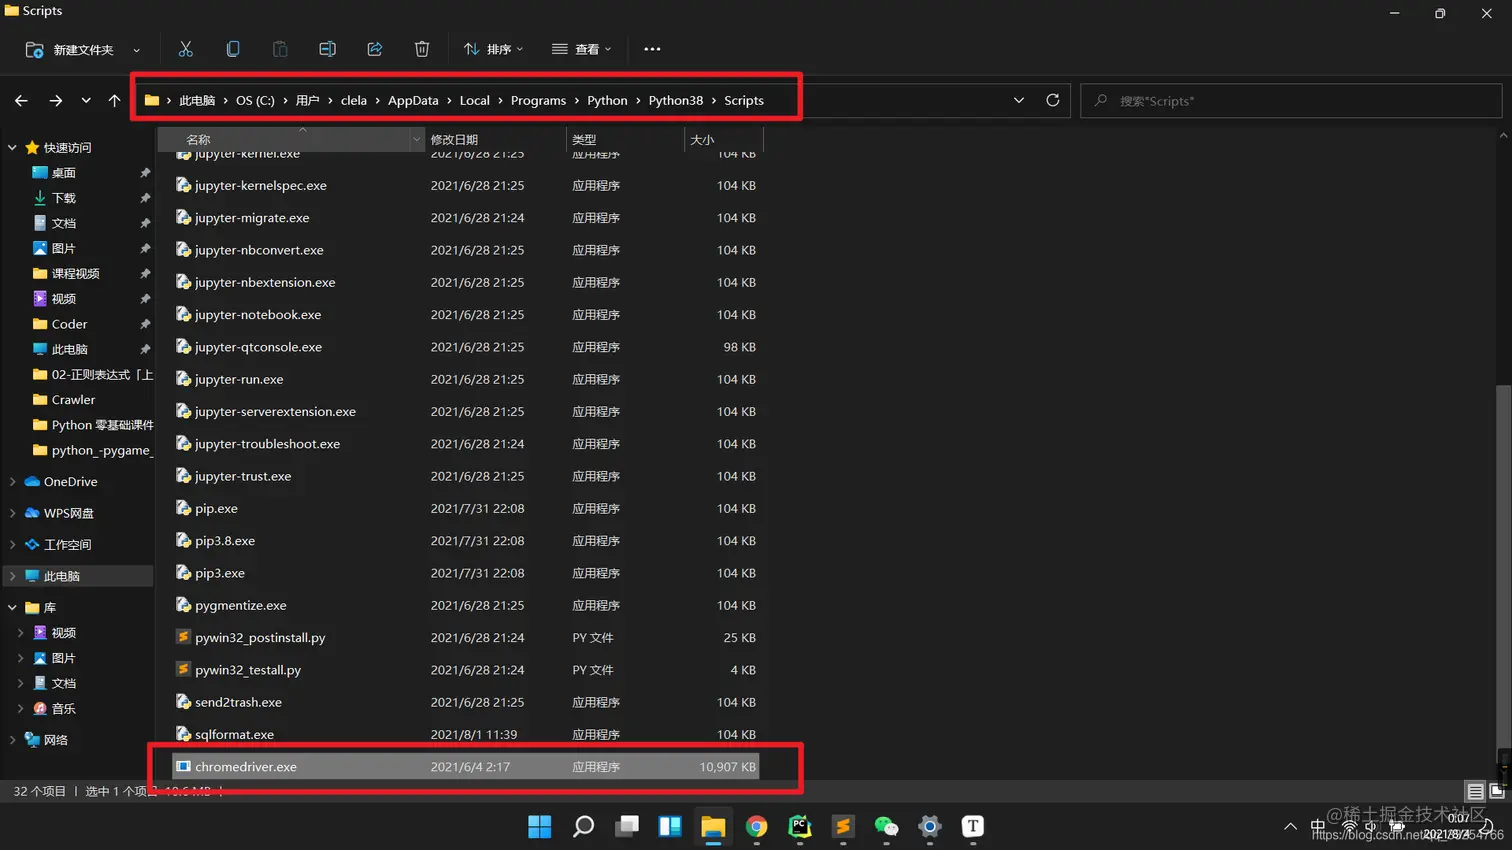Select 课程视频 in quick access
The width and height of the screenshot is (1512, 850).
pyautogui.click(x=75, y=274)
